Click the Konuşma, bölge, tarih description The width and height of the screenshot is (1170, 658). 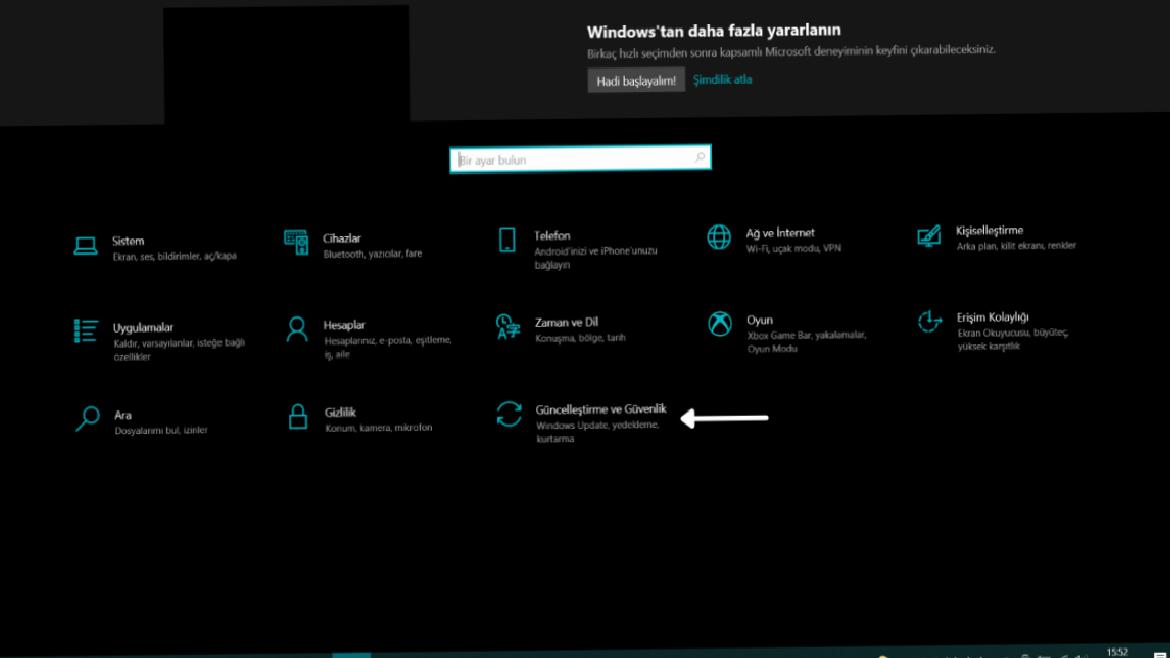(x=581, y=338)
